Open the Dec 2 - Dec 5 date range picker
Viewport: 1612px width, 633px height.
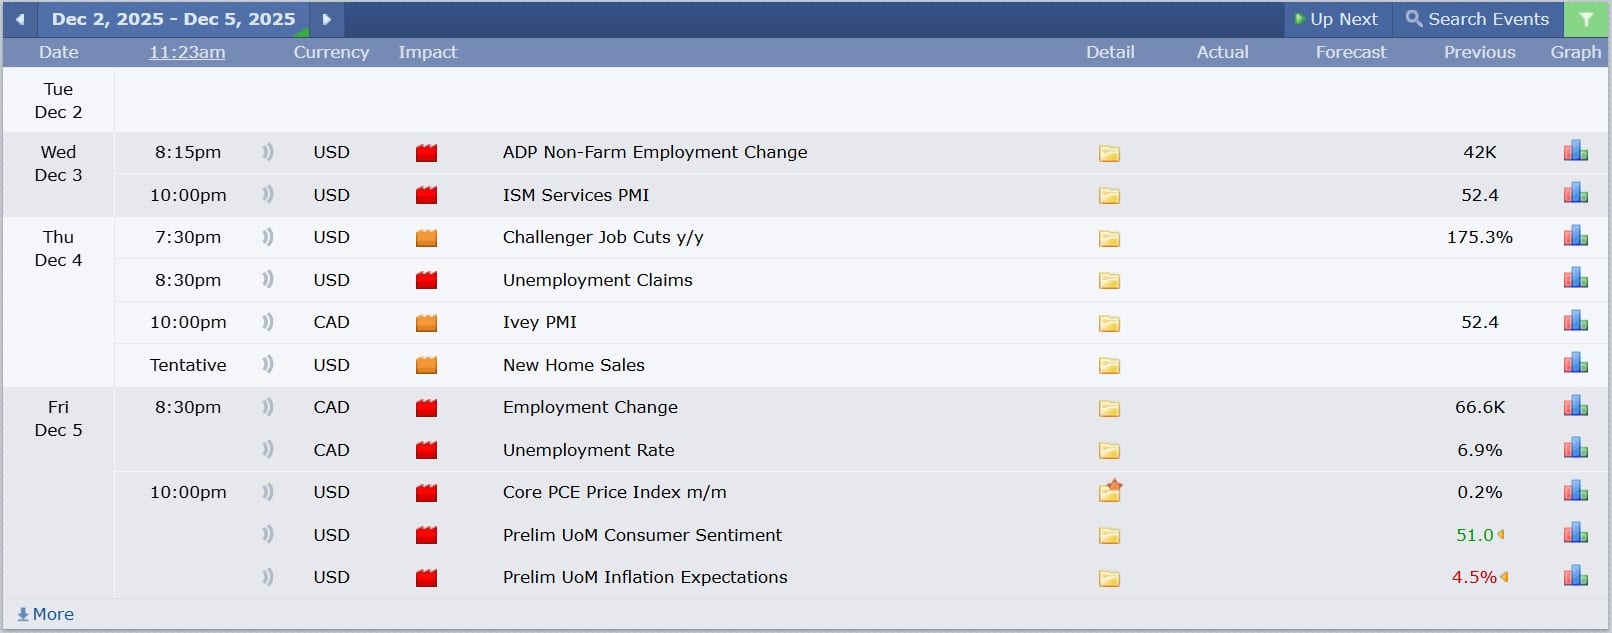173,19
